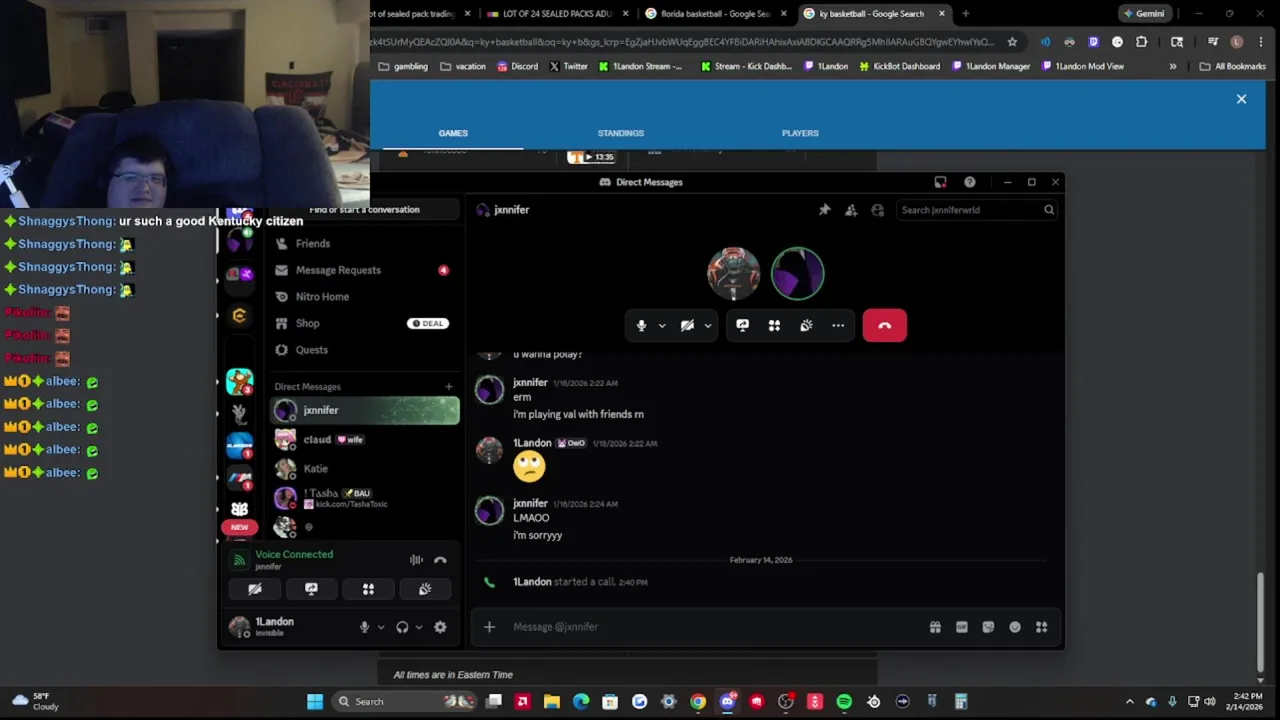Disconnect from voice in the voice panel
The image size is (1280, 720).
(x=440, y=560)
